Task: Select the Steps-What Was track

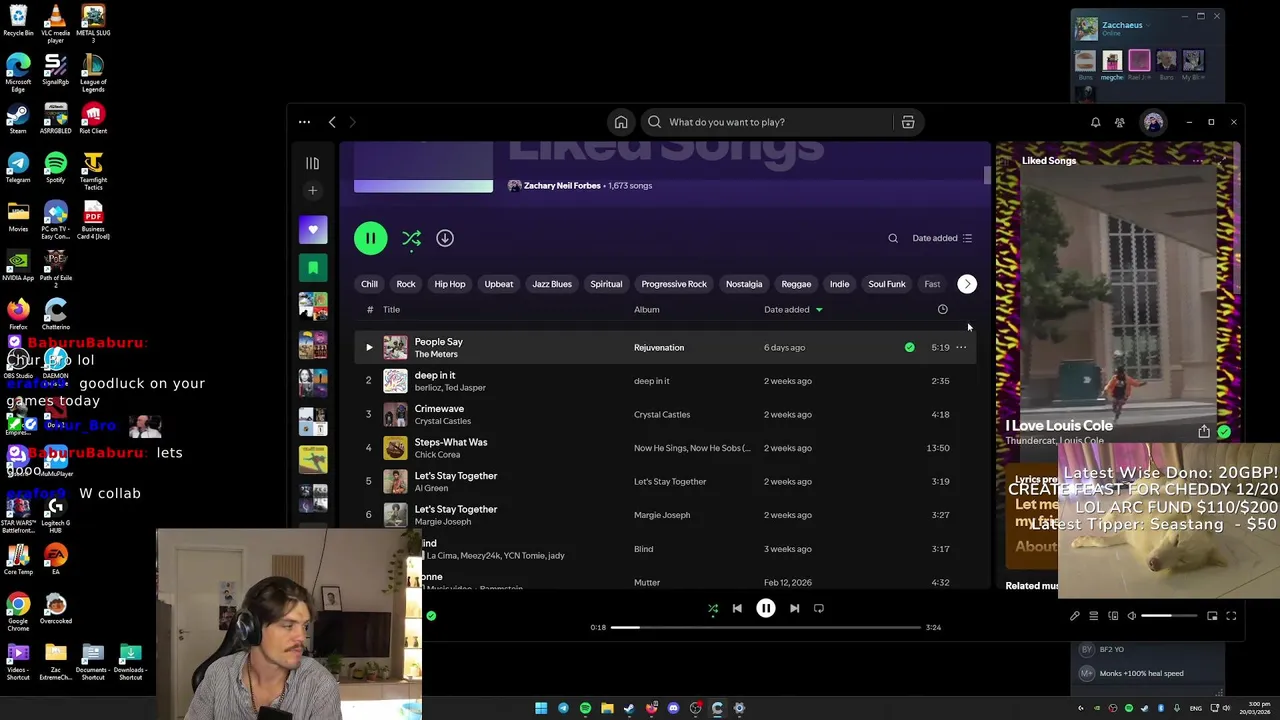Action: [451, 442]
